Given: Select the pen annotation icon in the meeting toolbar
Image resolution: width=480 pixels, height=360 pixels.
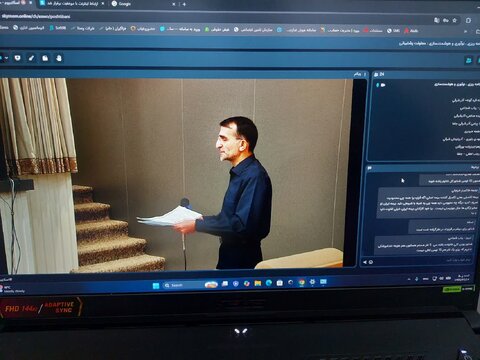Looking at the screenshot, I should click(31, 58).
